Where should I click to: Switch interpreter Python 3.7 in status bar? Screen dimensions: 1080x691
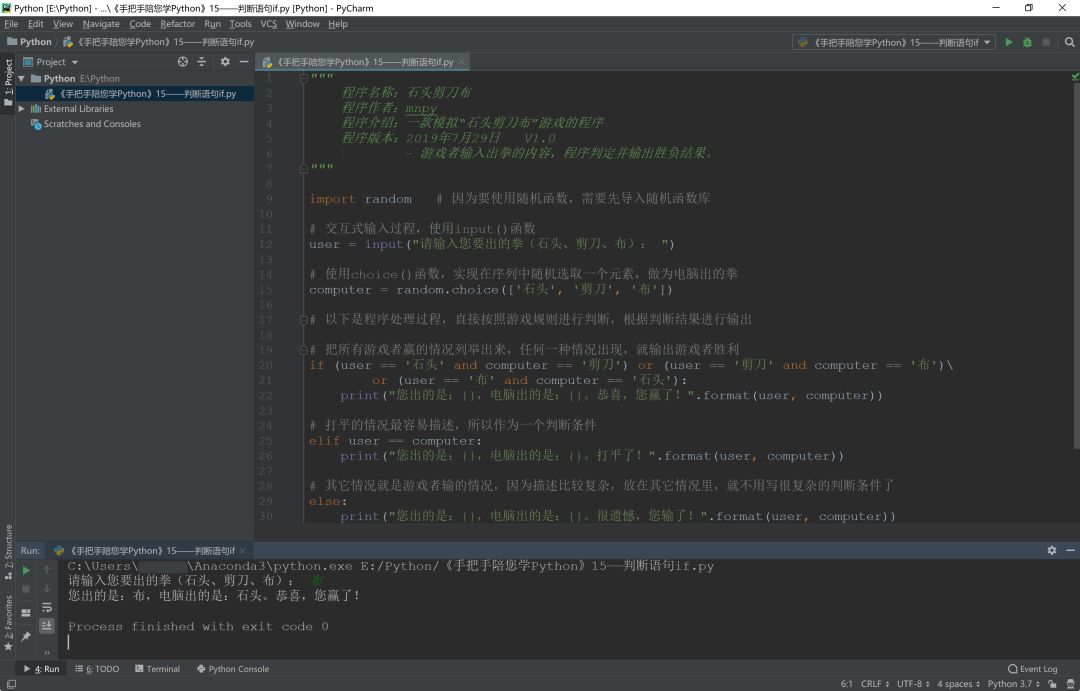[x=1013, y=683]
